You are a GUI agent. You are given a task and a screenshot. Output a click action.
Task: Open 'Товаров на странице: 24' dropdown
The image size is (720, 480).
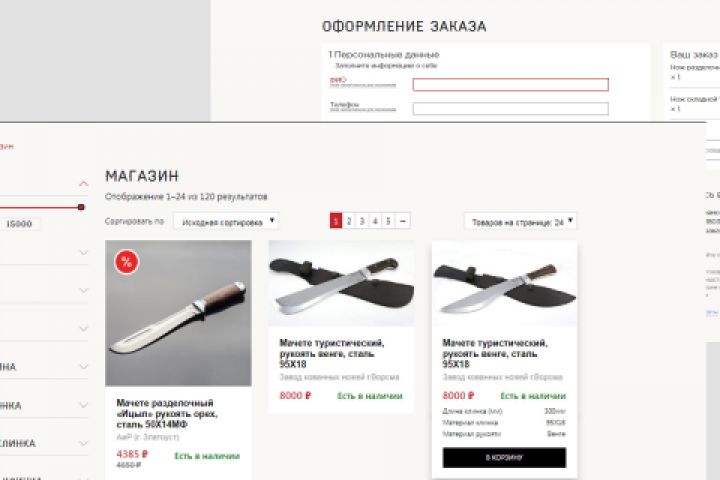coord(520,221)
